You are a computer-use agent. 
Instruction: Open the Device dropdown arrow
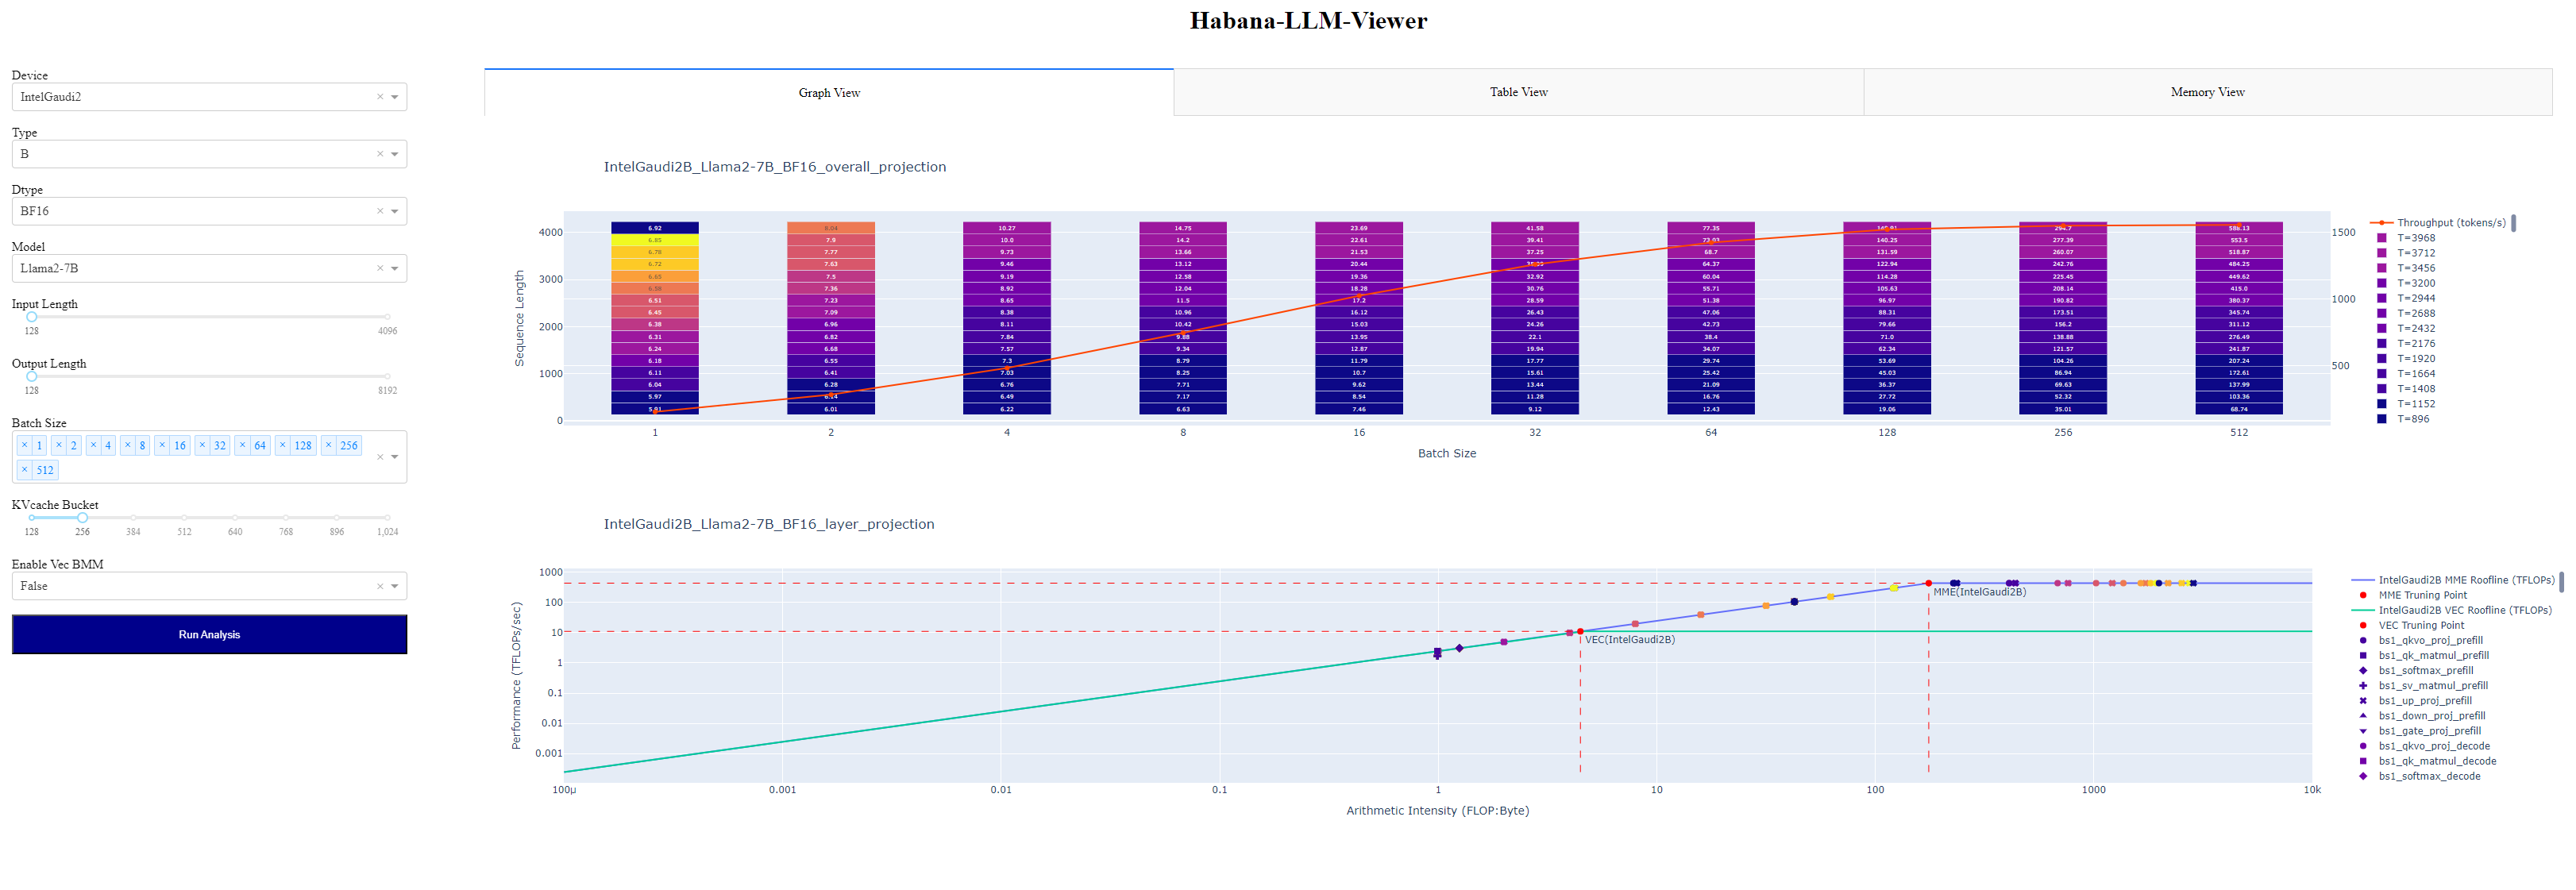tap(395, 97)
